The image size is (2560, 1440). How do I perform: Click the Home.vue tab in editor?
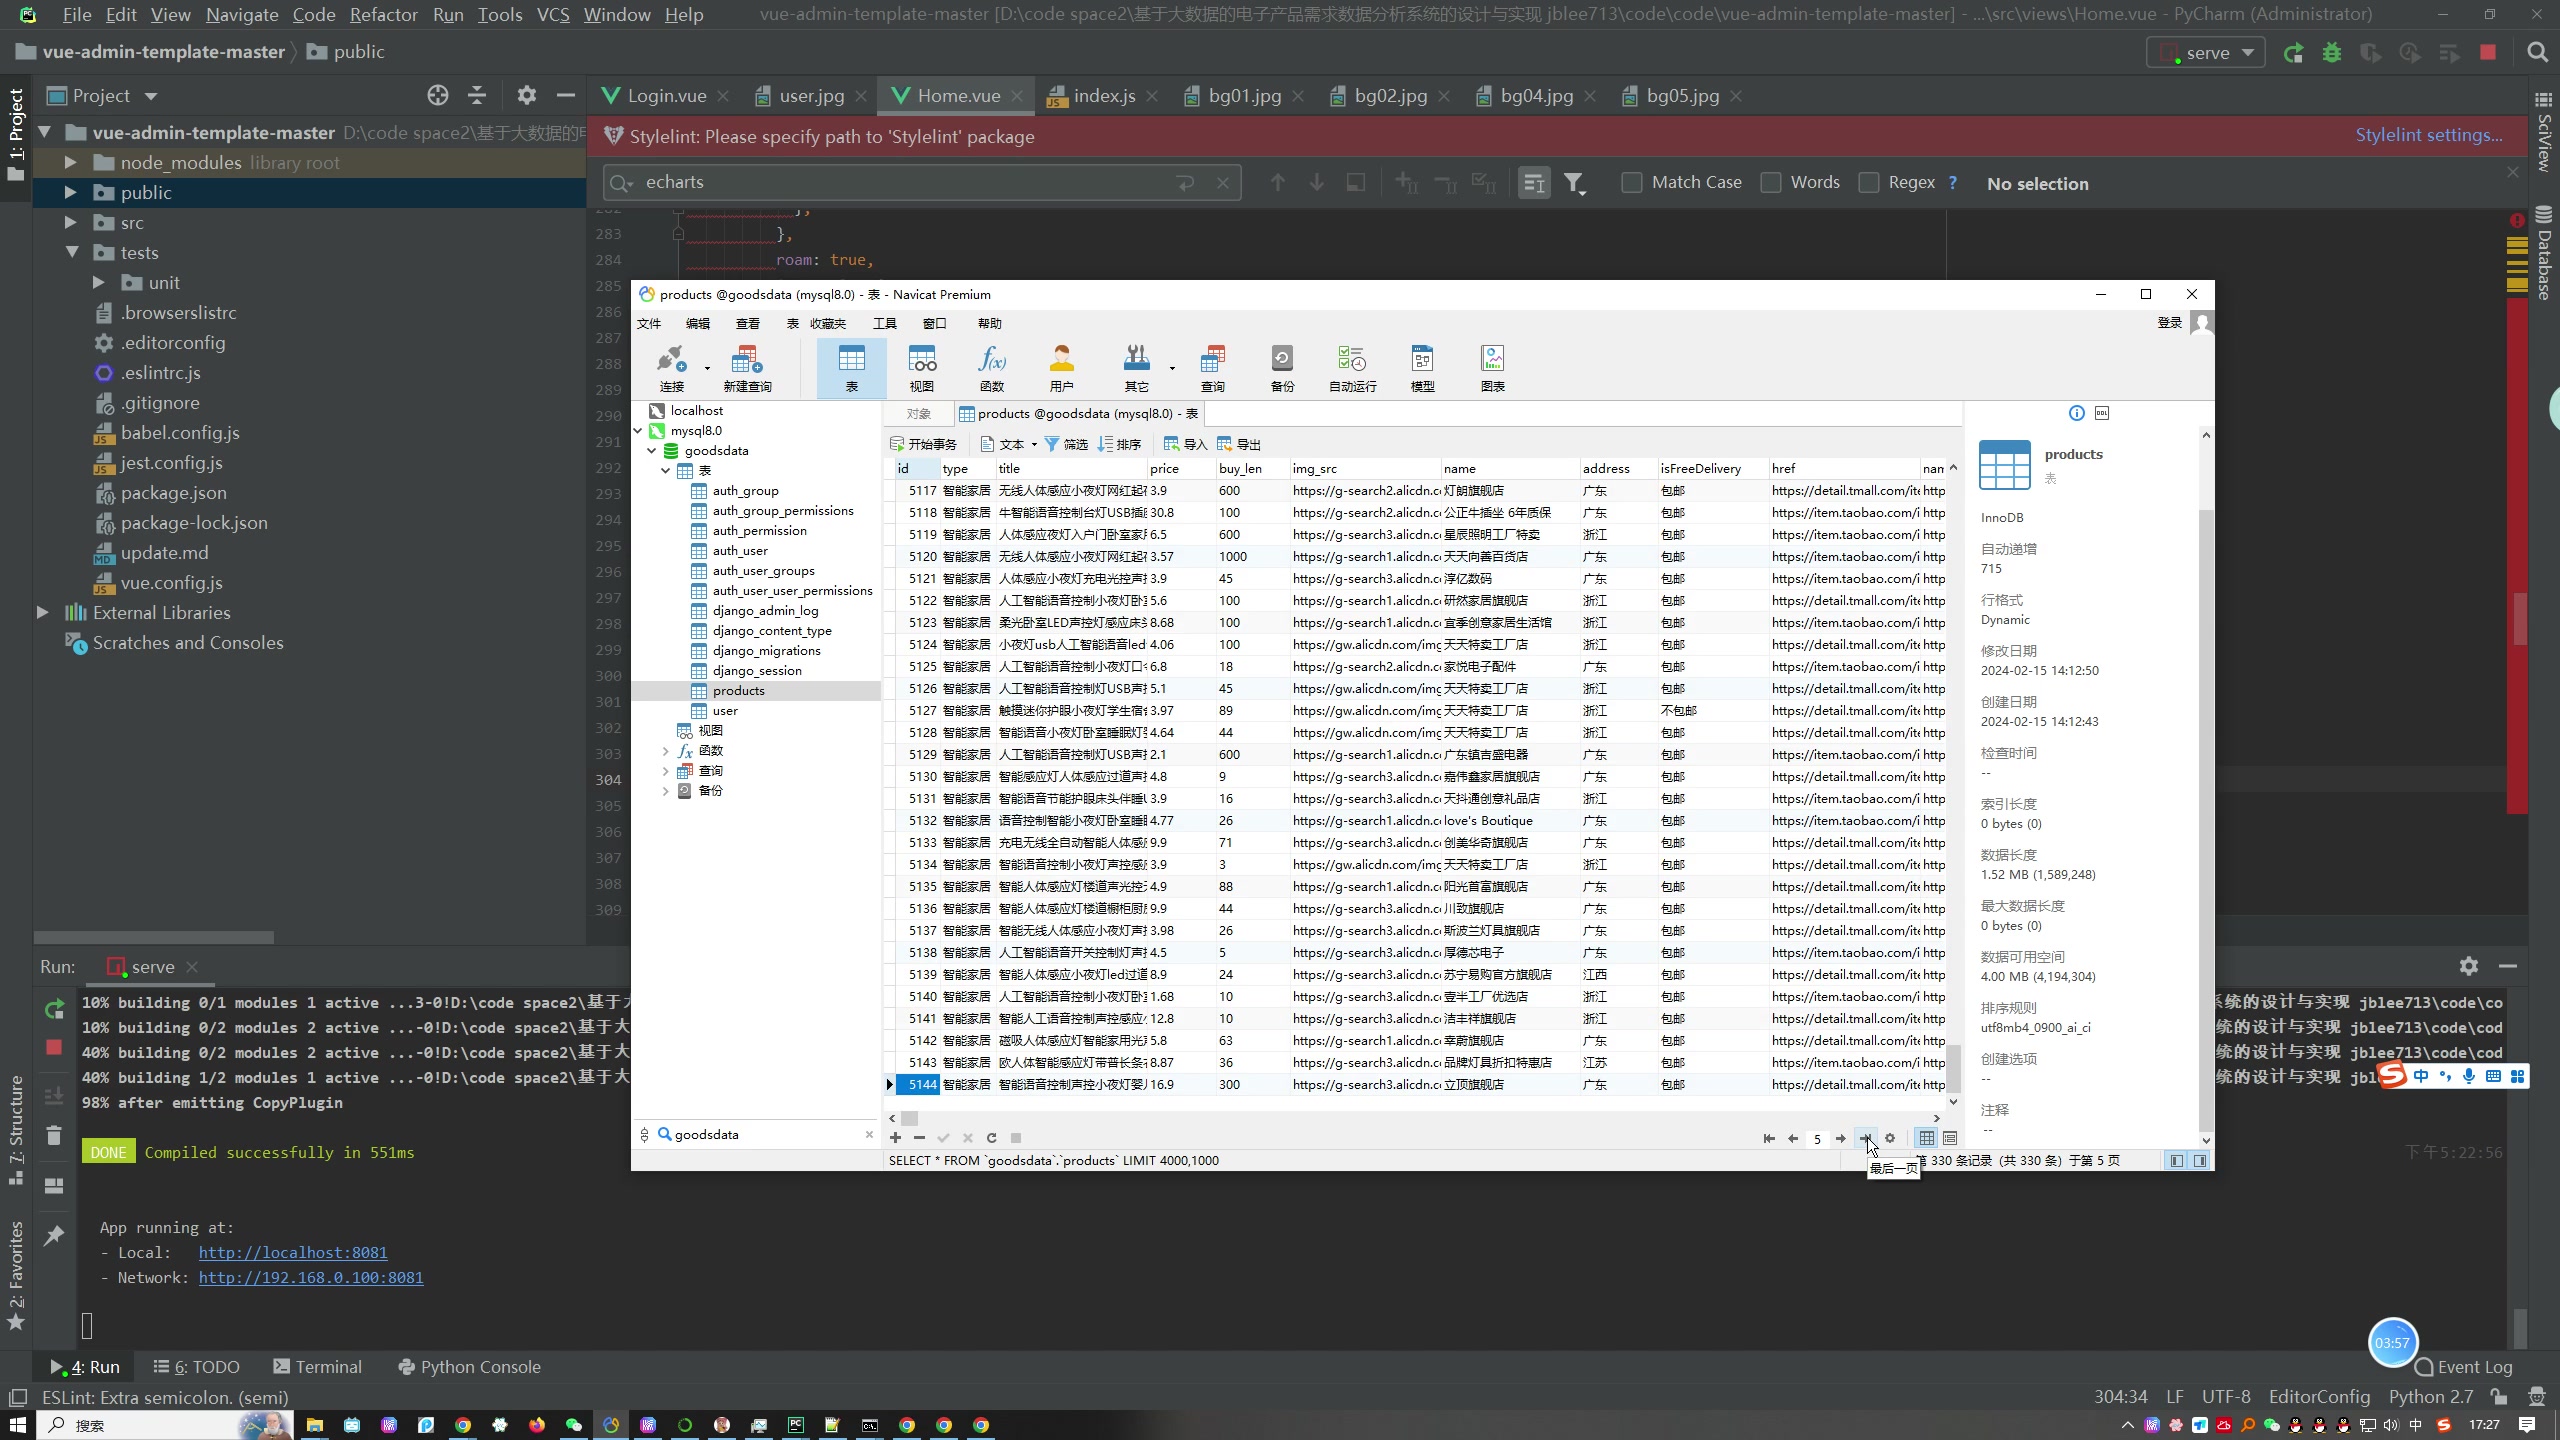tap(958, 95)
